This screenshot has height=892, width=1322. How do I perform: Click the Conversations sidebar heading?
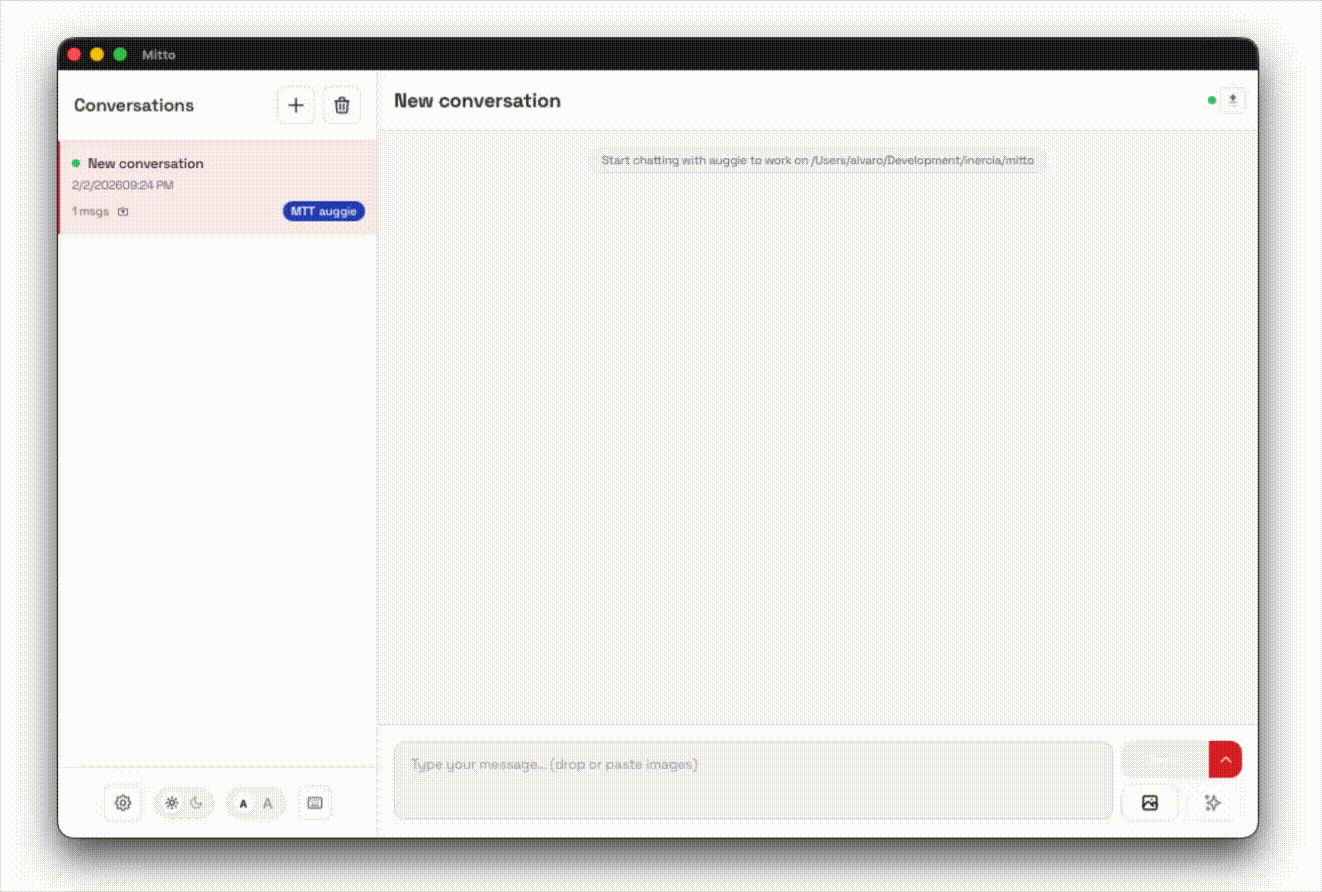pyautogui.click(x=134, y=105)
